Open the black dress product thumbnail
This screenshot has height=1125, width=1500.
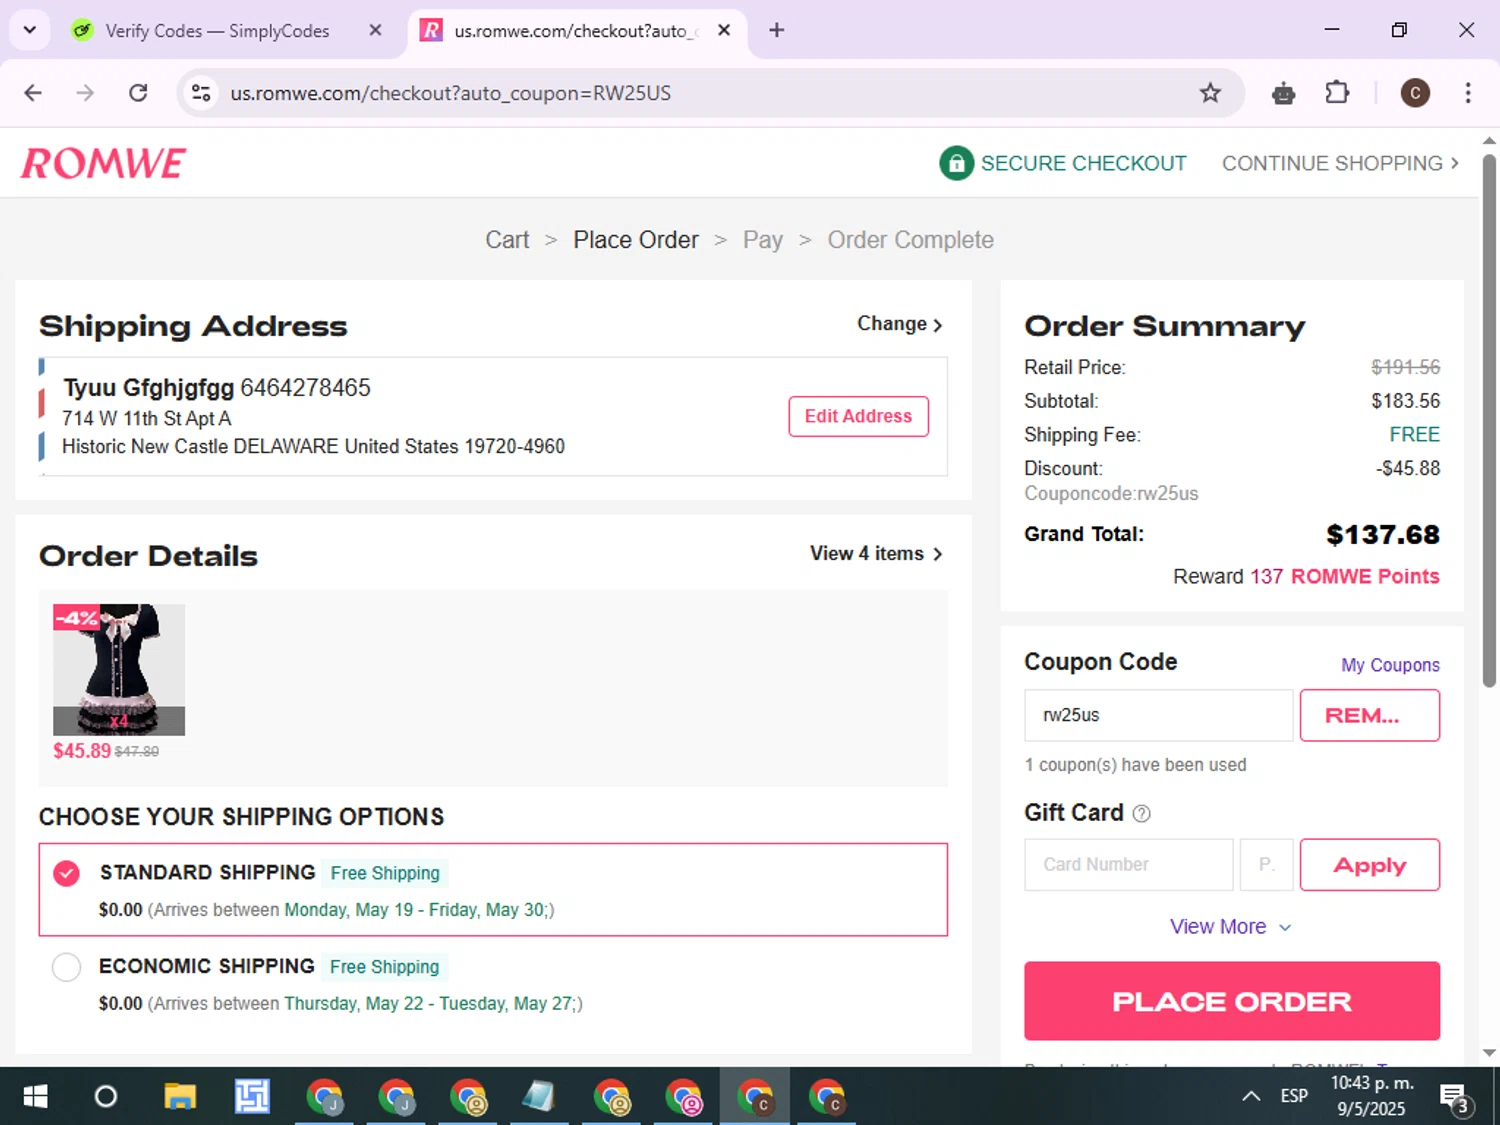[119, 669]
